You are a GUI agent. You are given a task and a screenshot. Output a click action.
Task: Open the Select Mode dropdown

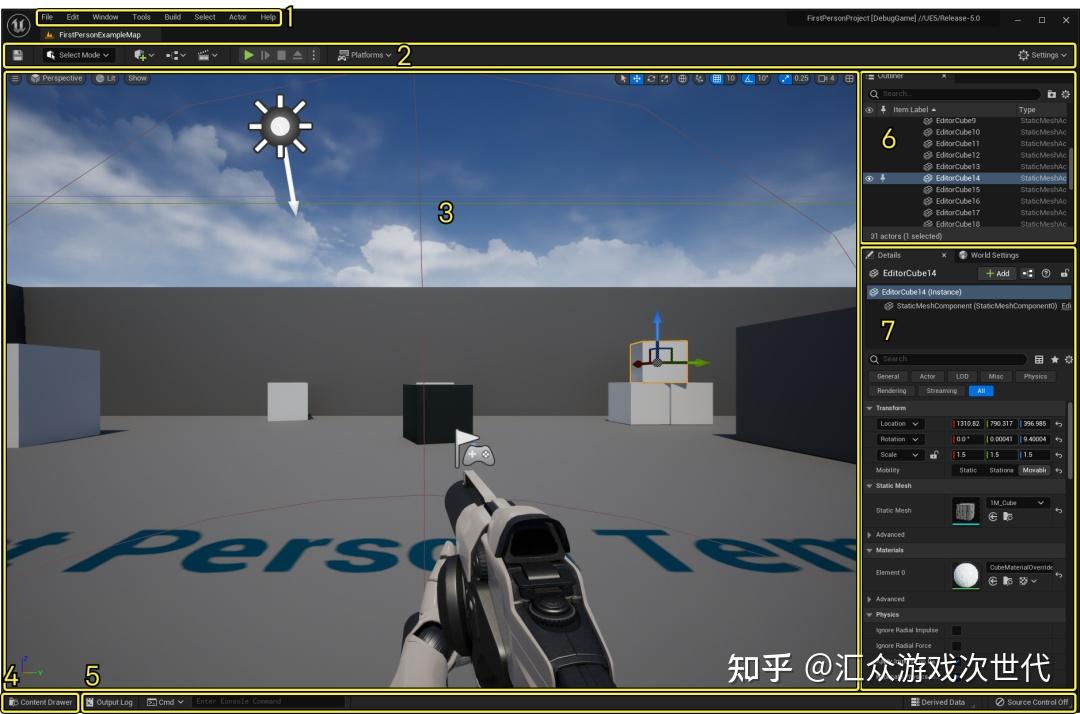click(x=77, y=55)
